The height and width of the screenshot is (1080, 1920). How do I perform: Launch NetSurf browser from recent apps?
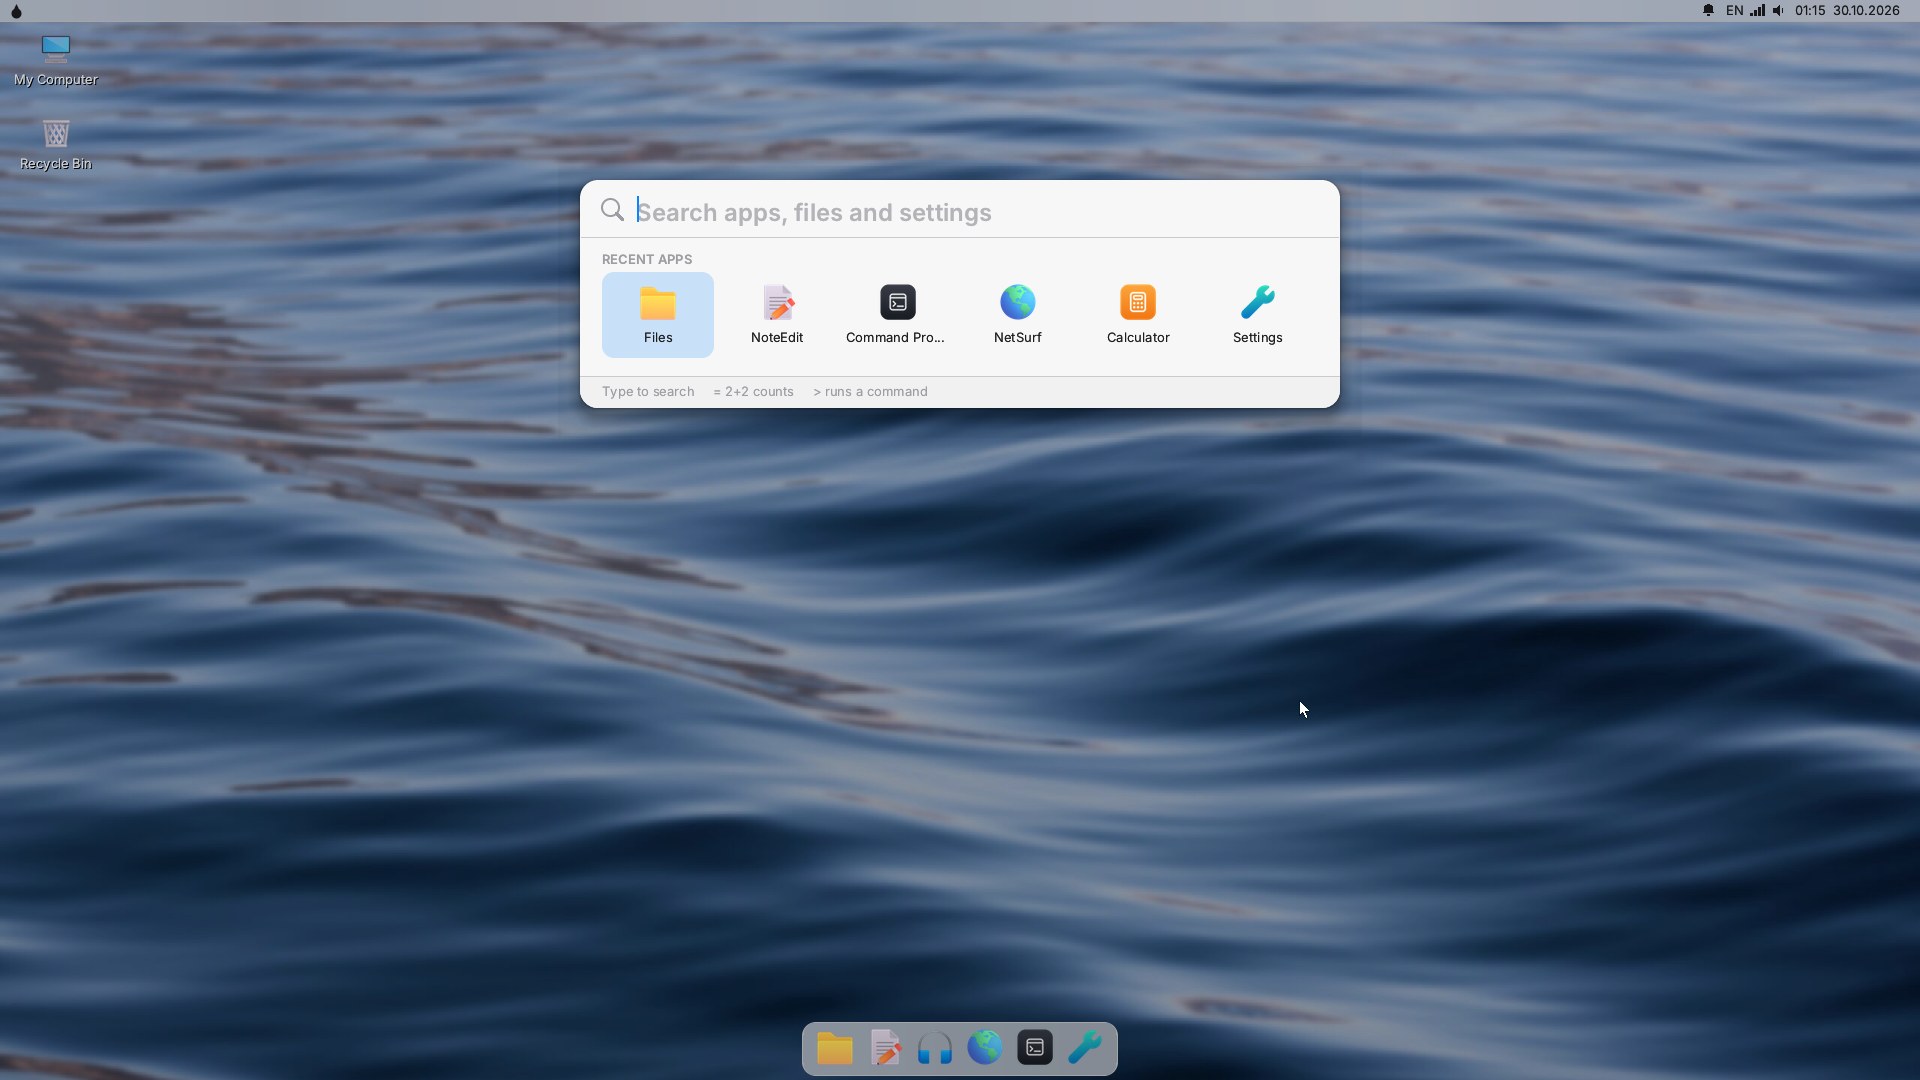click(x=1017, y=315)
